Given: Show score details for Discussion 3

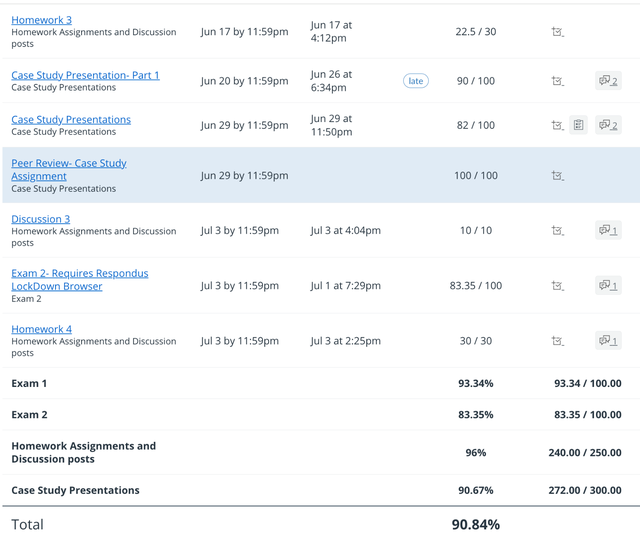Looking at the screenshot, I should pyautogui.click(x=558, y=230).
